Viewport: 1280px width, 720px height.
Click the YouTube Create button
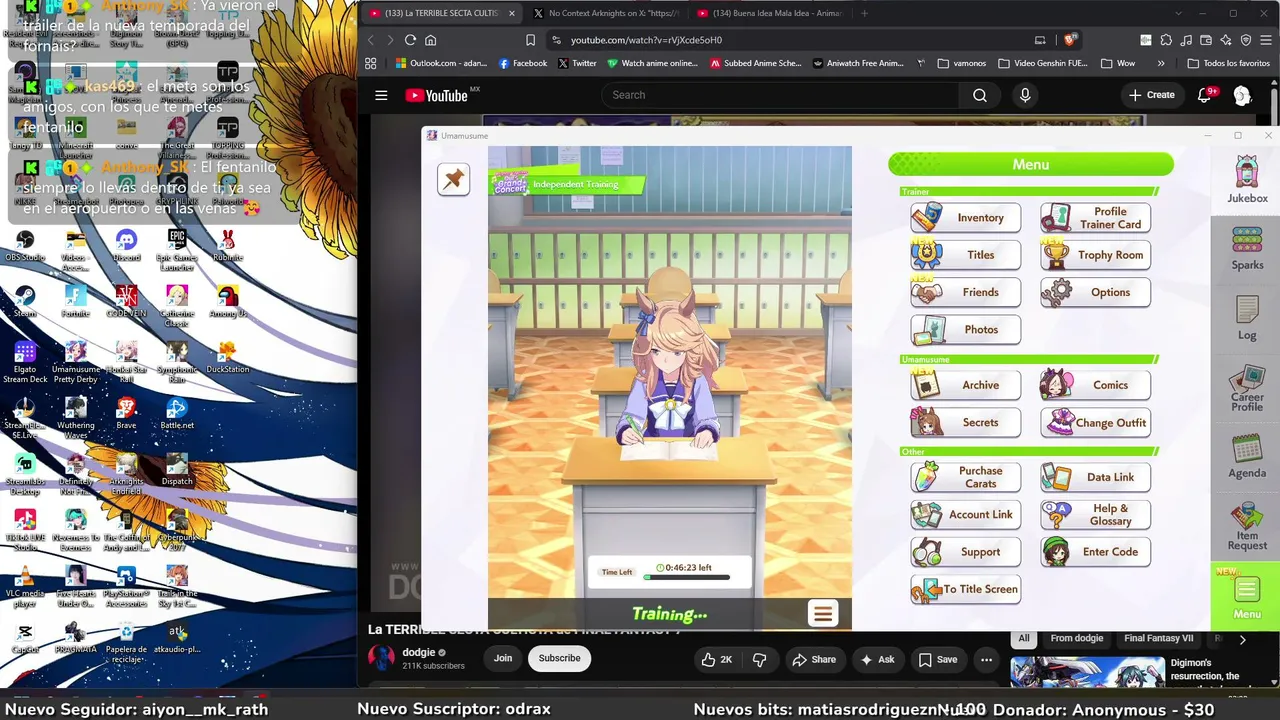[1152, 95]
